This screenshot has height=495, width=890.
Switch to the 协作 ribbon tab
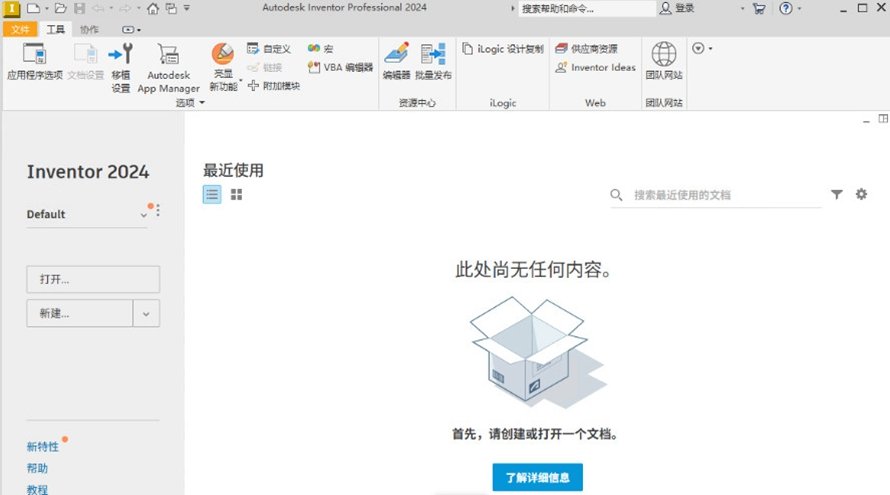(x=89, y=30)
